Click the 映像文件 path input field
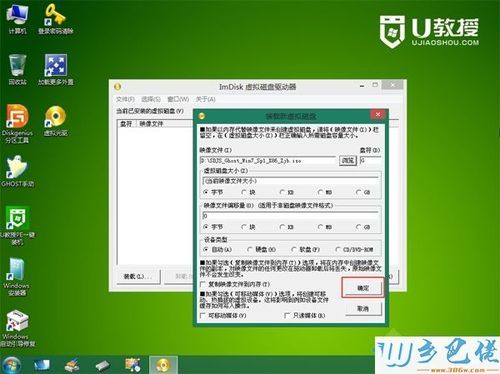The height and width of the screenshot is (374, 500). [x=268, y=161]
